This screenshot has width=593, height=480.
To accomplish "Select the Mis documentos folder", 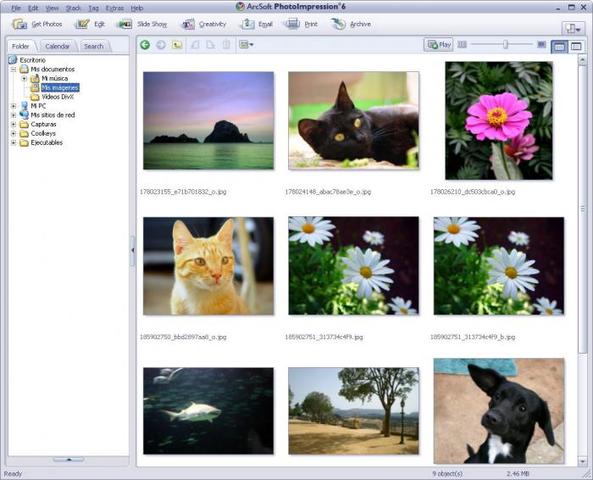I will point(53,69).
